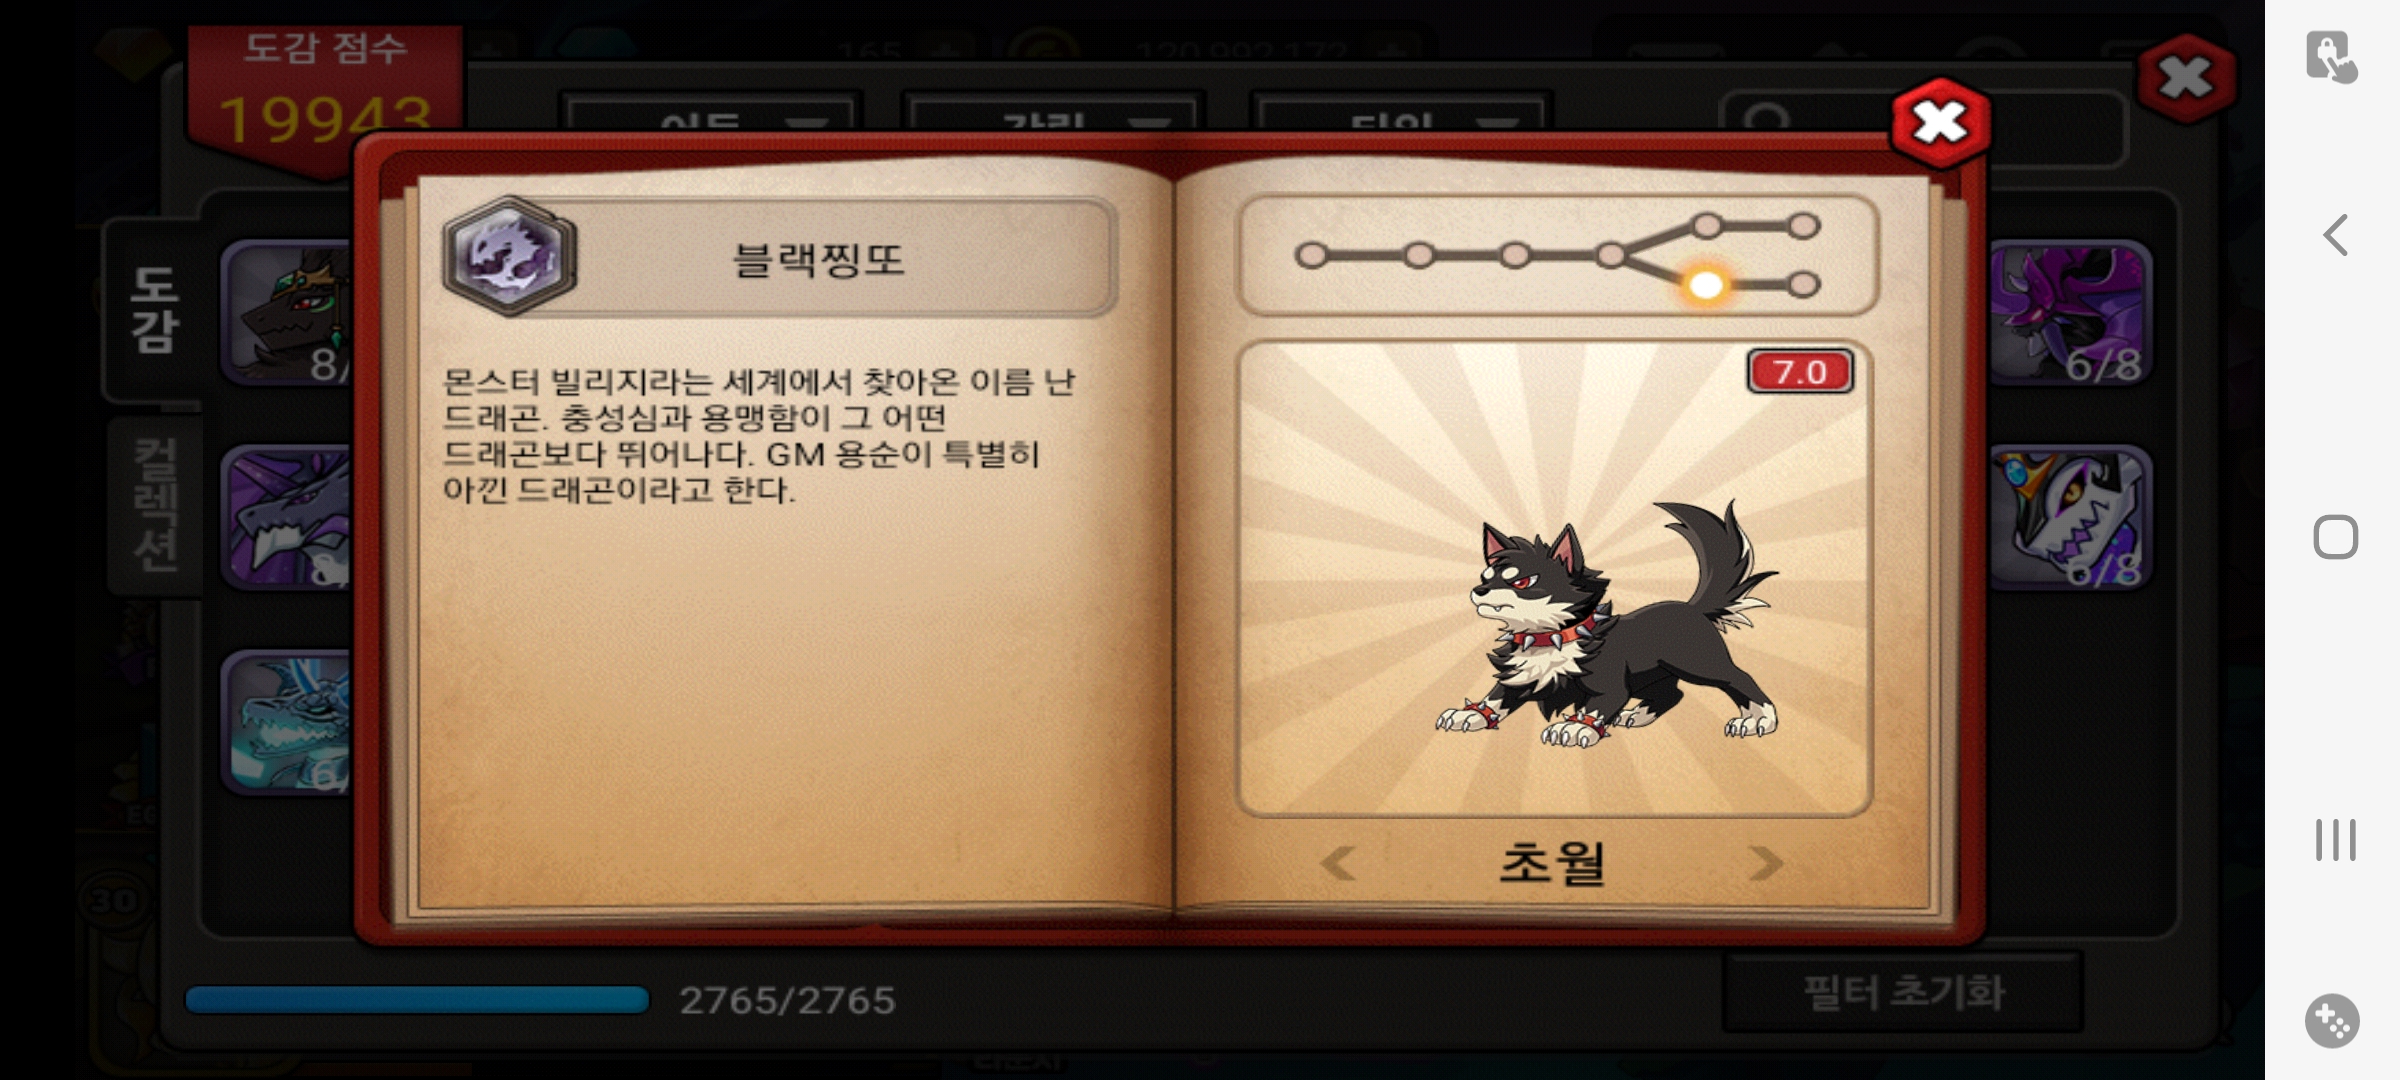
Task: Select the fourth evolution branch node
Action: pyautogui.click(x=1610, y=256)
